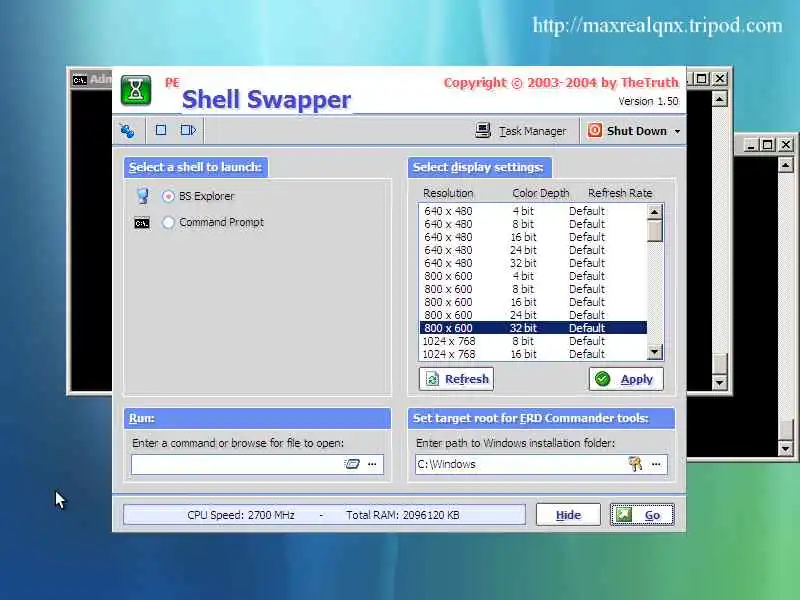Click the Command Prompt shell icon
This screenshot has width=800, height=600.
click(x=142, y=223)
